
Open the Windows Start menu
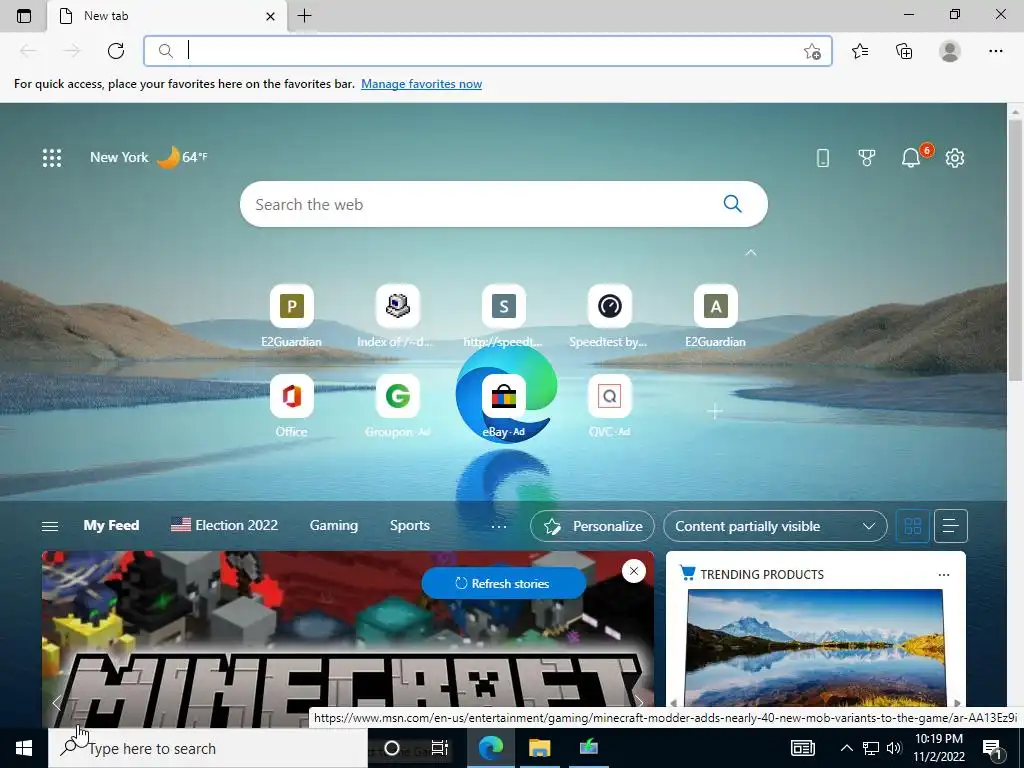coord(24,748)
